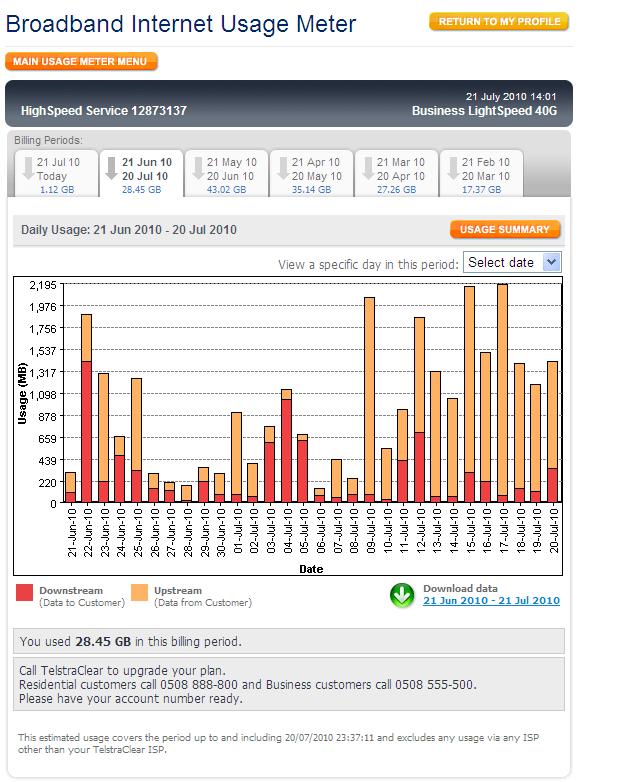Screen dimensions: 640x782
Task: Click the red Downstream legend swatch
Action: click(x=25, y=593)
